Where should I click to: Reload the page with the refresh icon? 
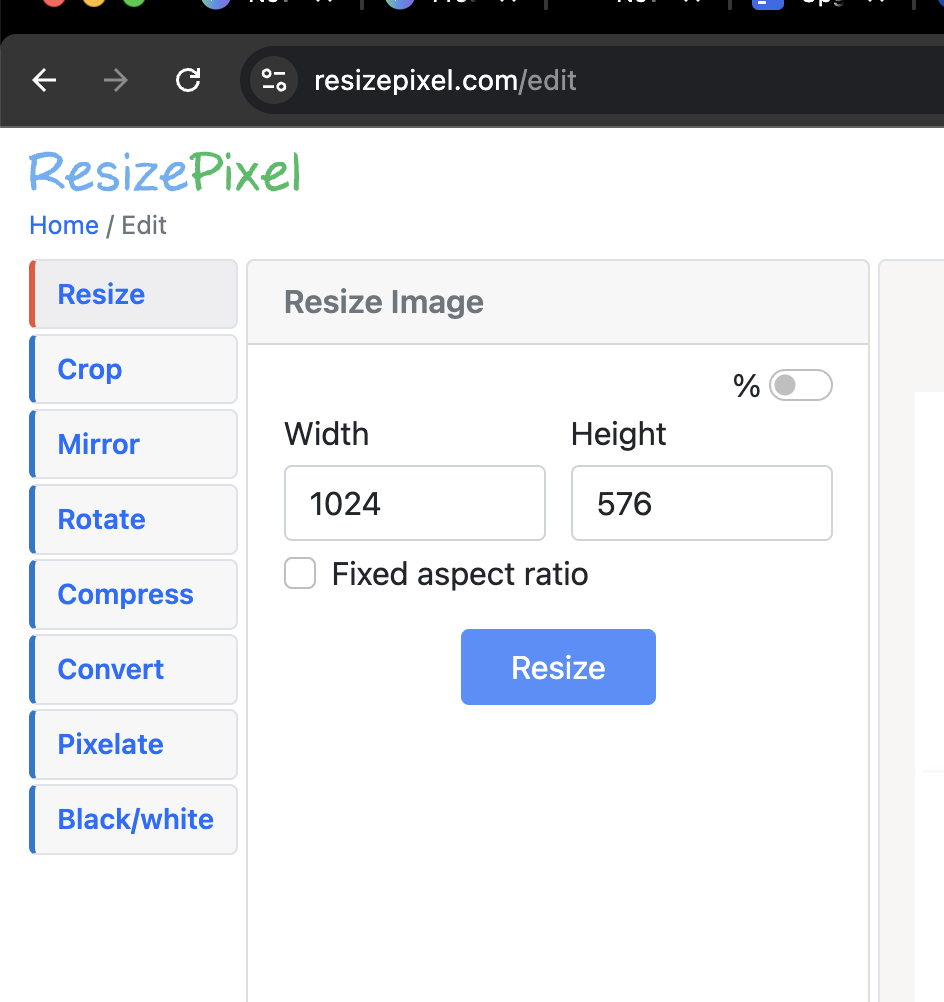coord(189,81)
